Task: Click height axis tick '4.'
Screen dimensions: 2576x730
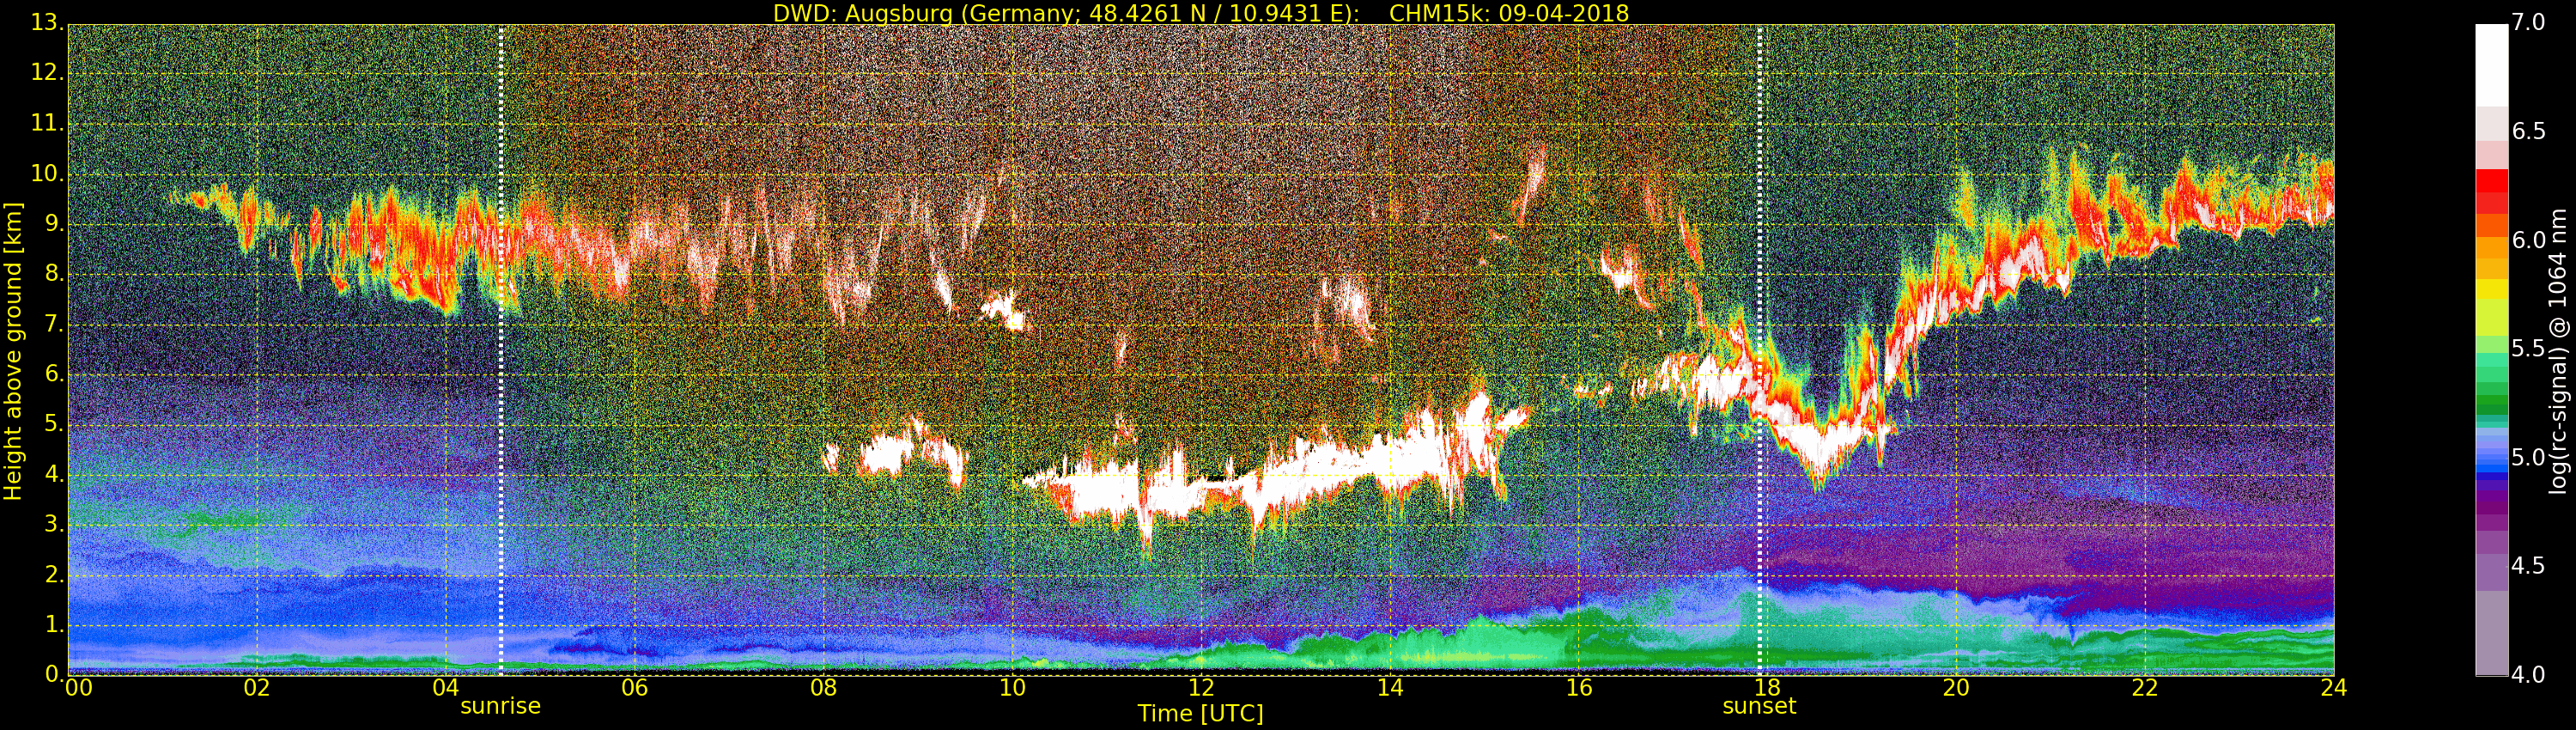Action: pyautogui.click(x=54, y=474)
